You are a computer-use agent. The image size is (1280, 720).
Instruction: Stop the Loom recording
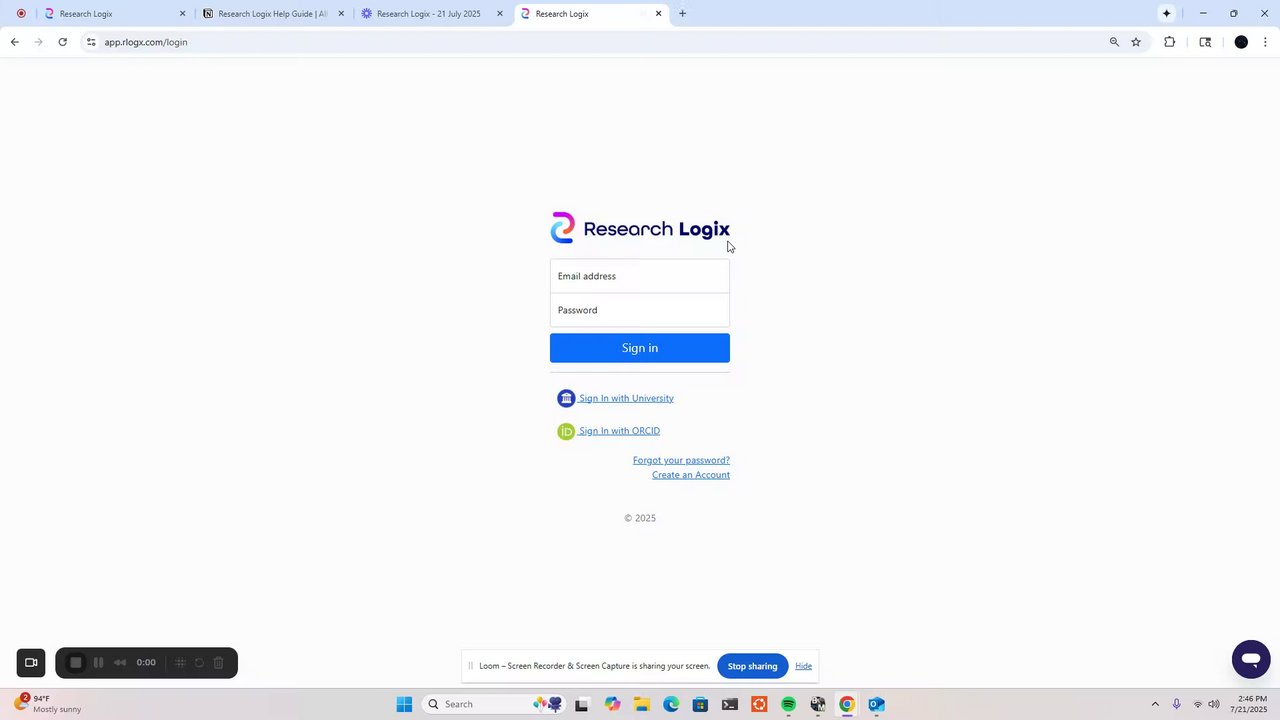click(75, 663)
